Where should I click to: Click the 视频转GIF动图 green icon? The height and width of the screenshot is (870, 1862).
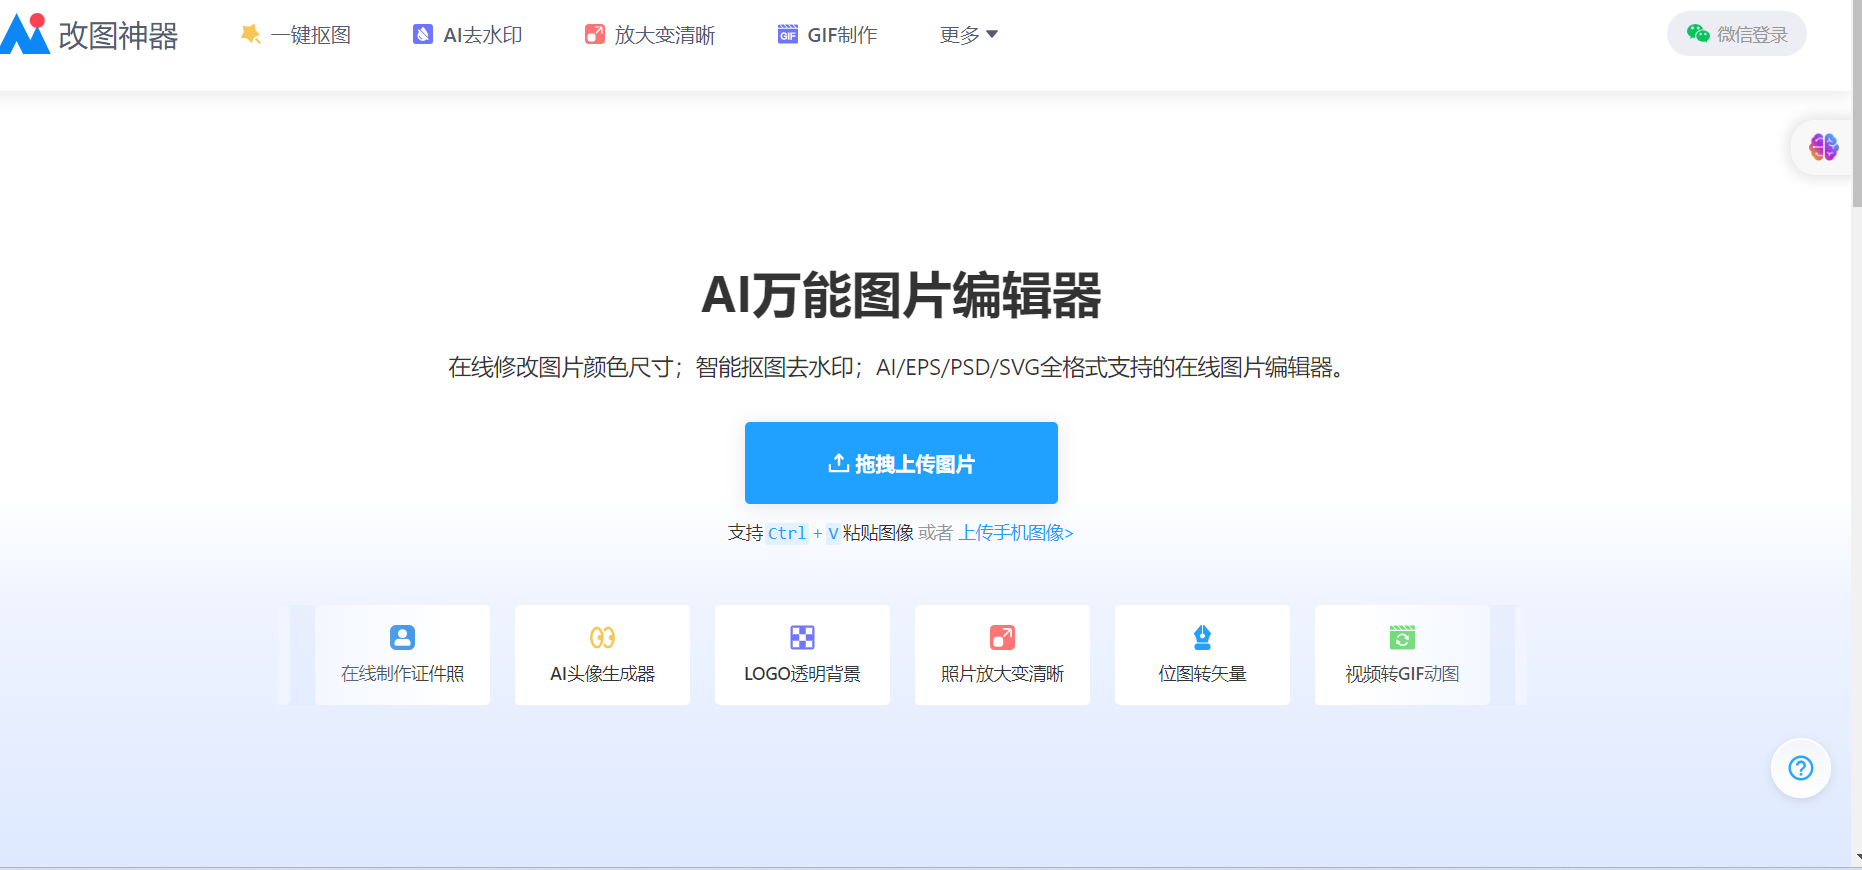[x=1402, y=637]
